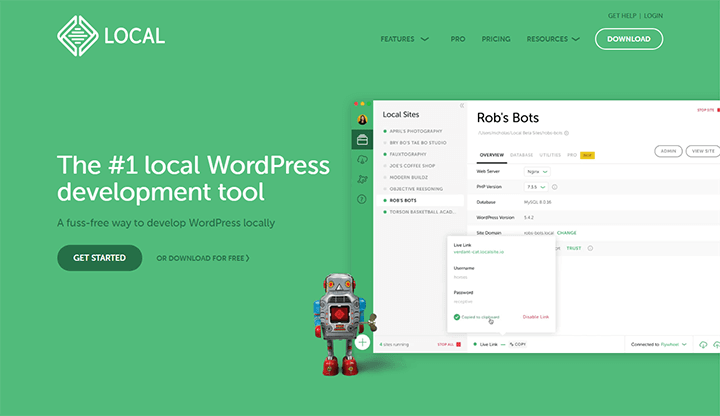The height and width of the screenshot is (416, 720).
Task: Click the info icon beside PHP version
Action: tap(555, 187)
